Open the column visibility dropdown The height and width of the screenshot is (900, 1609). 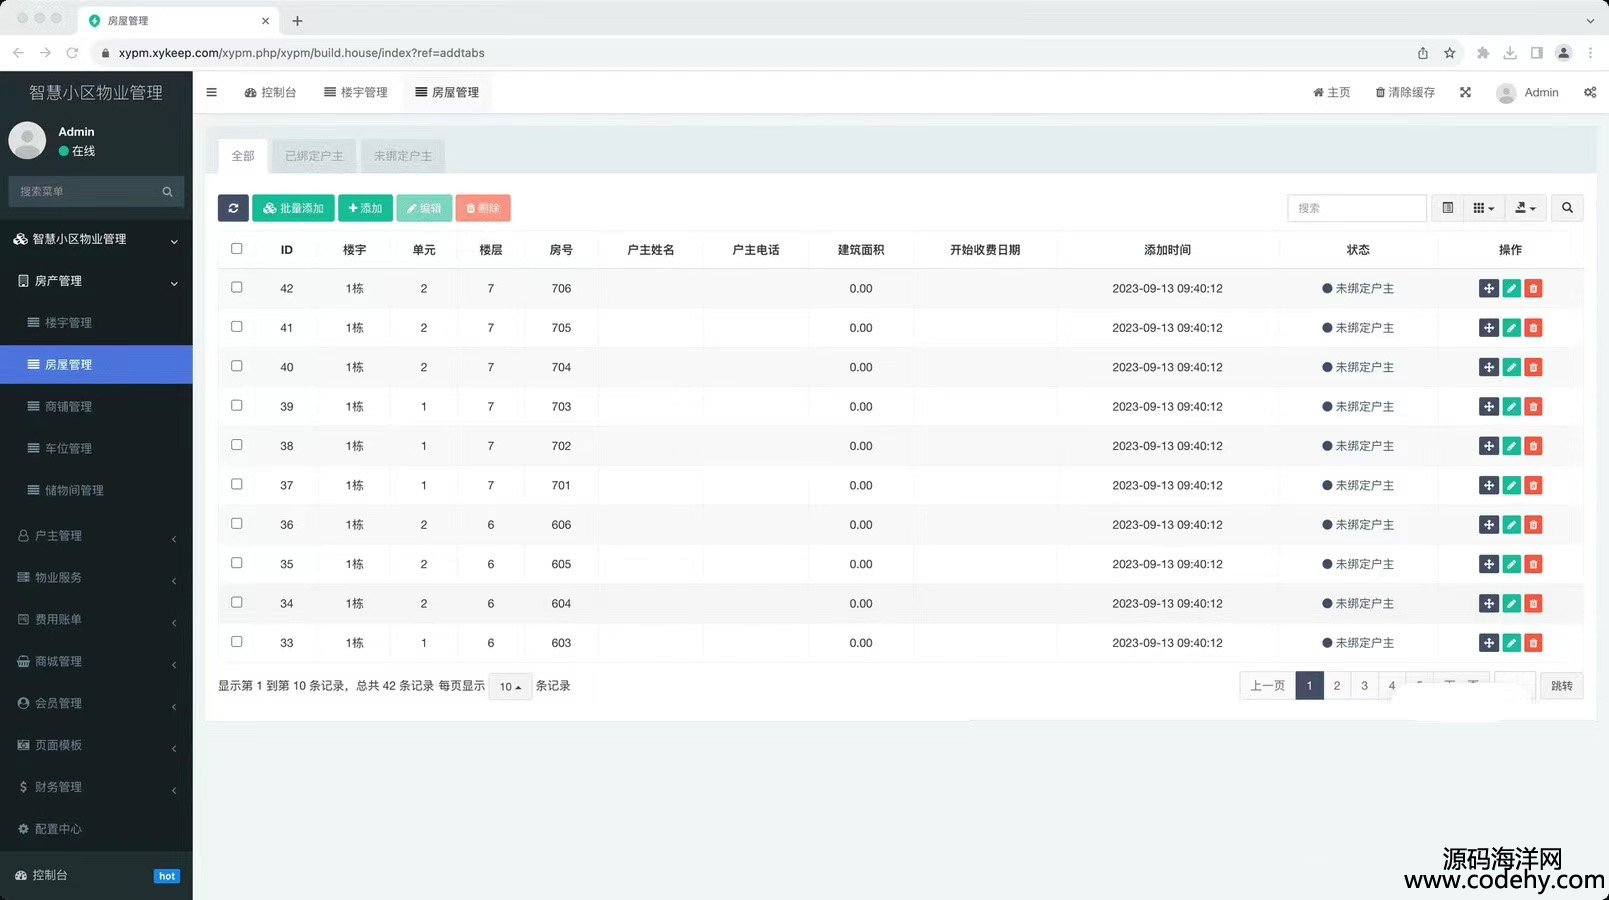1483,208
